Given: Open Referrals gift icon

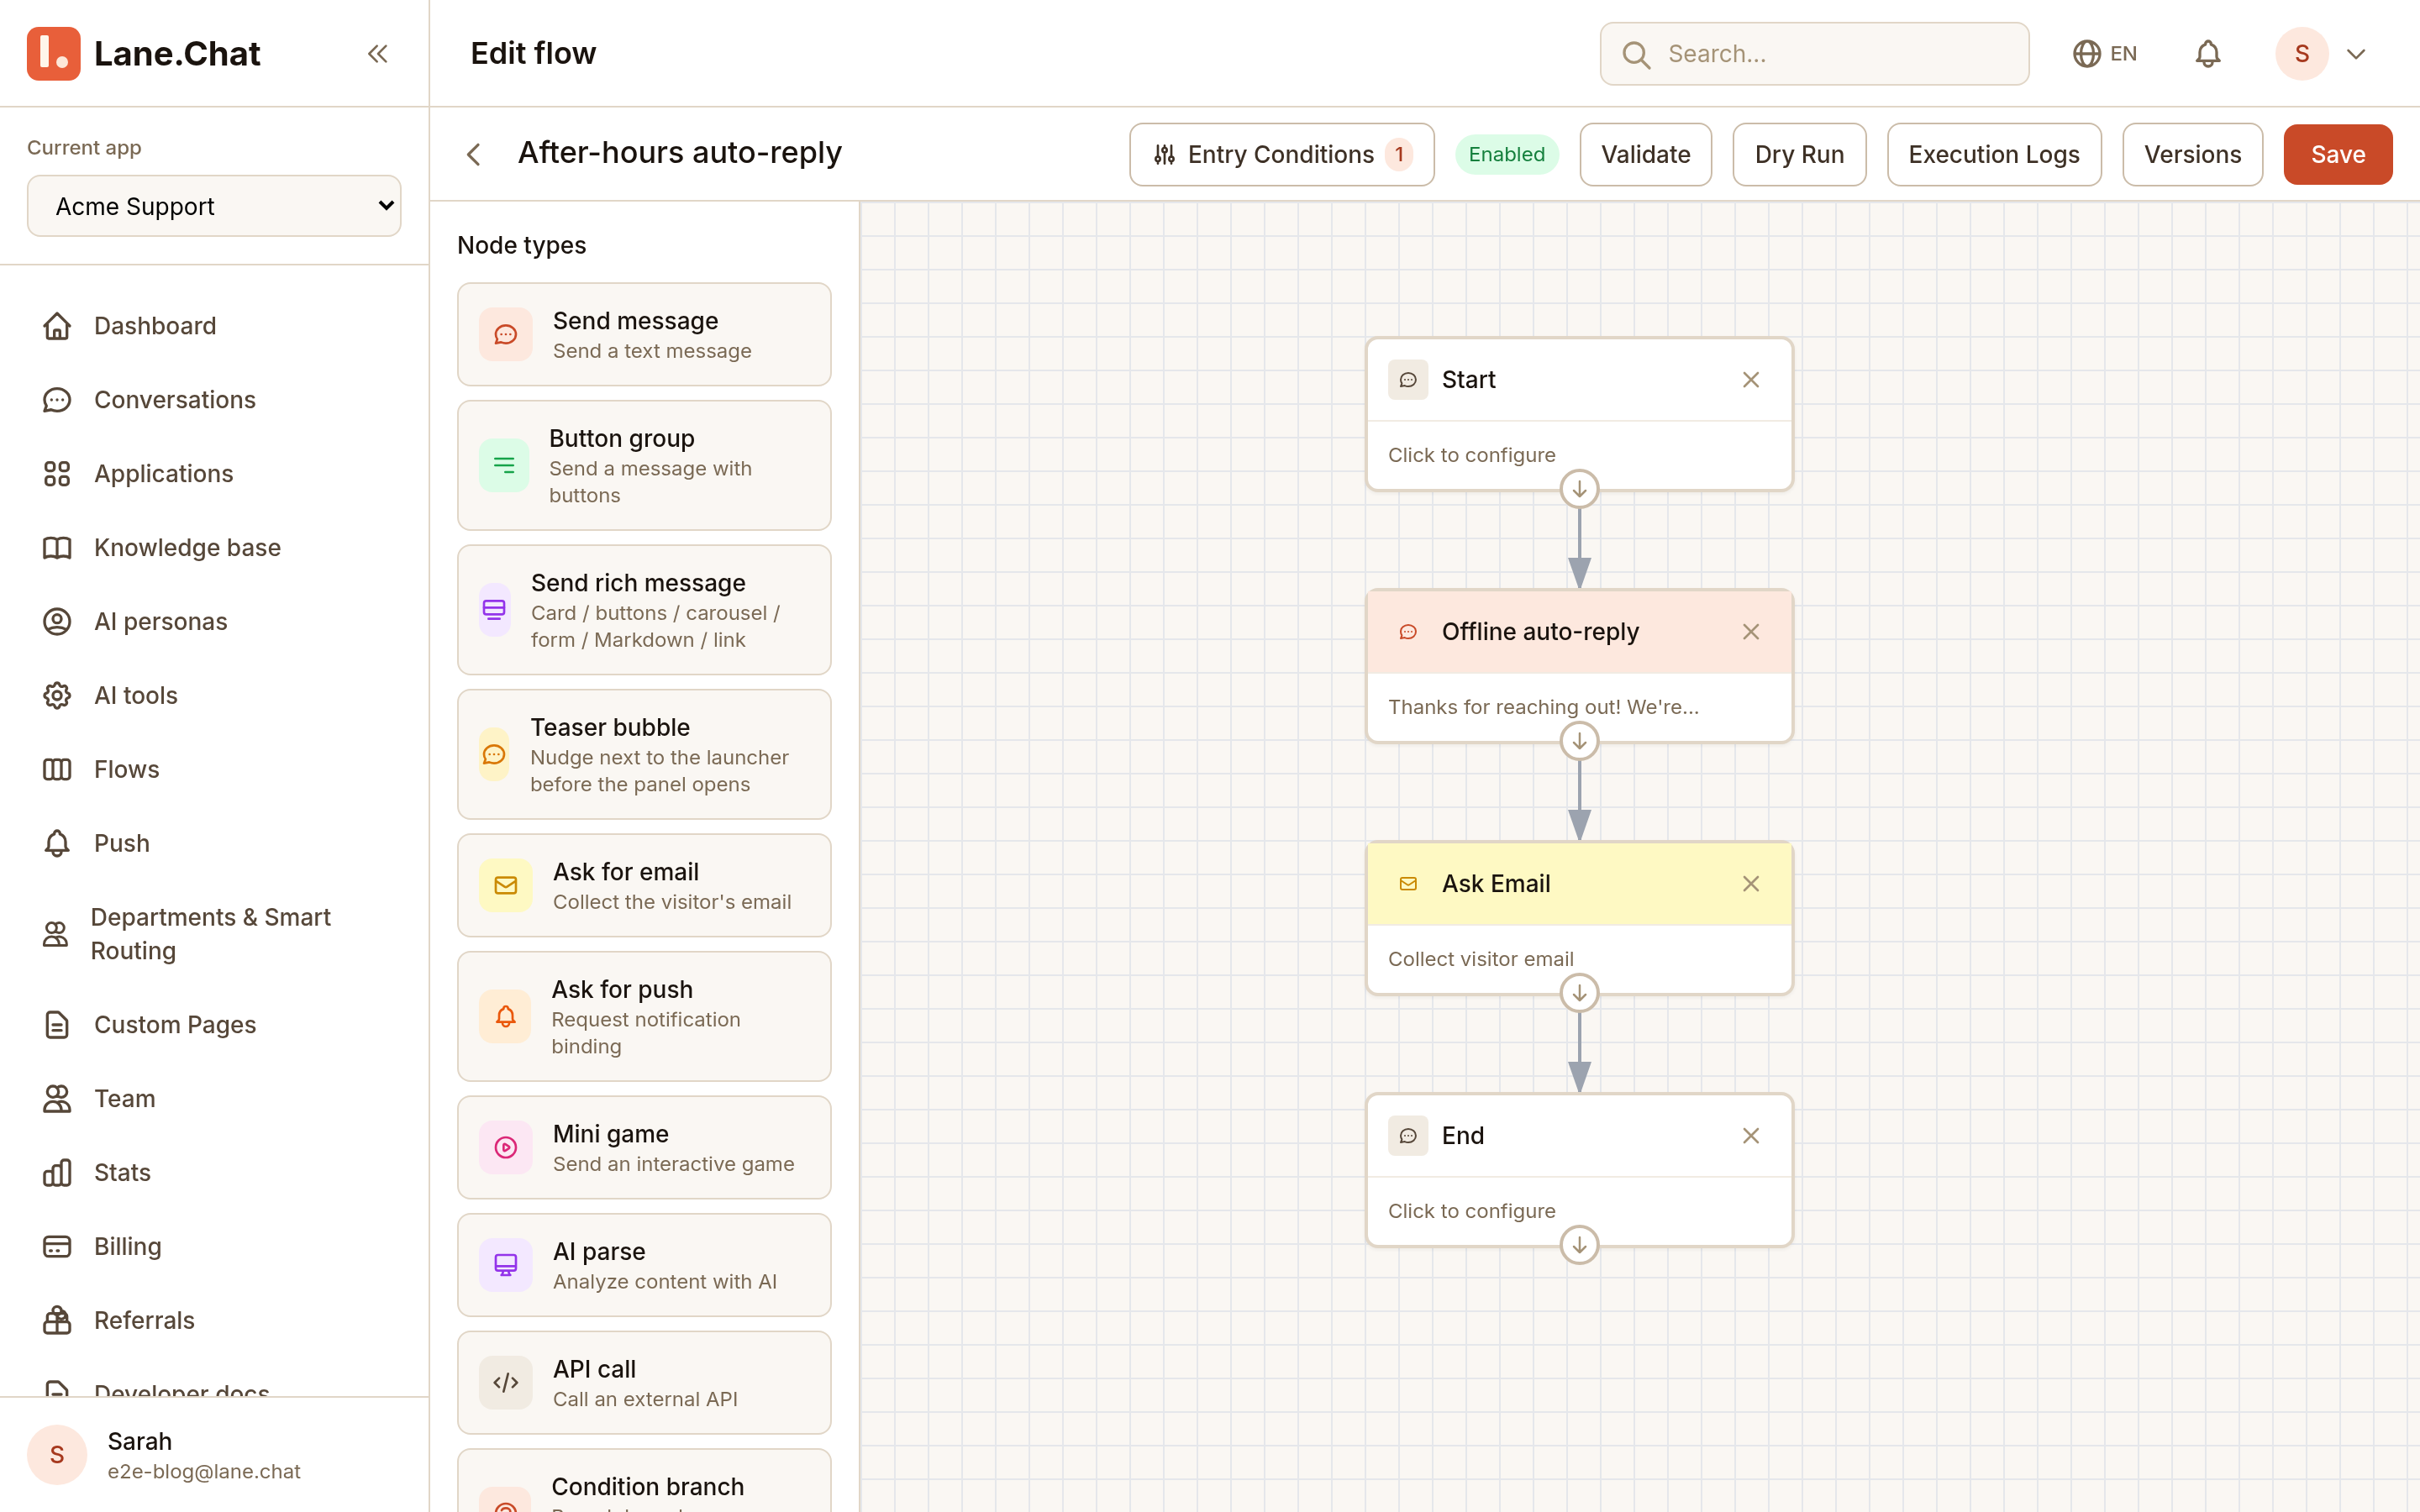Looking at the screenshot, I should (57, 1320).
